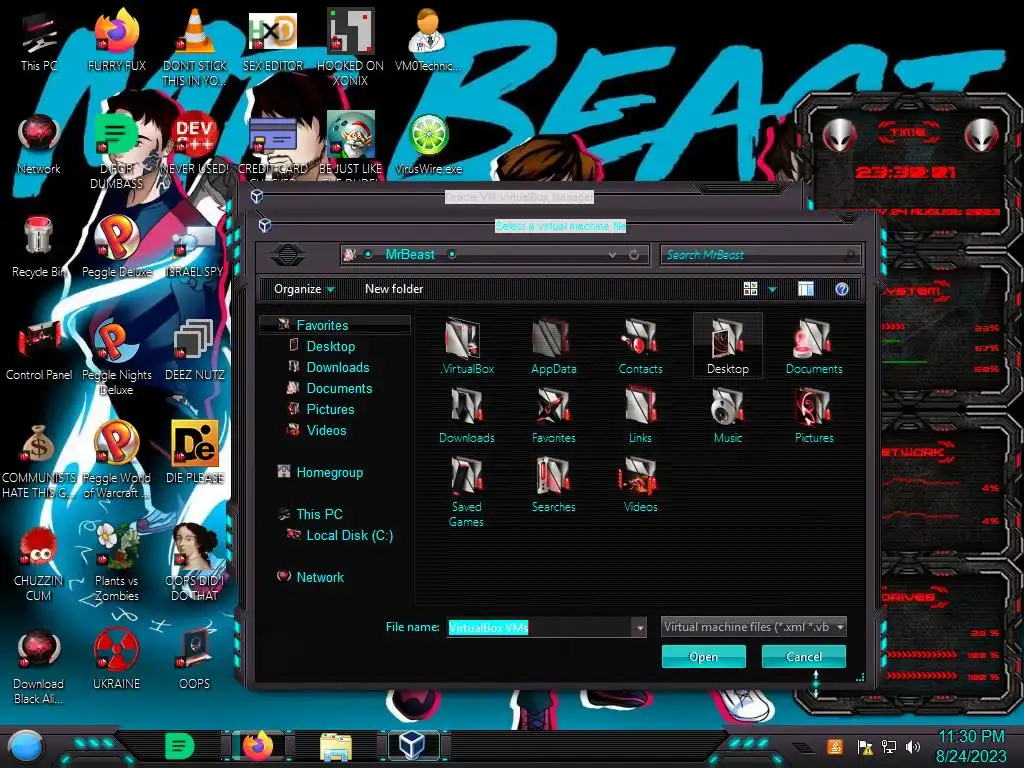Select the Music folder
This screenshot has width=1024, height=768.
727,415
